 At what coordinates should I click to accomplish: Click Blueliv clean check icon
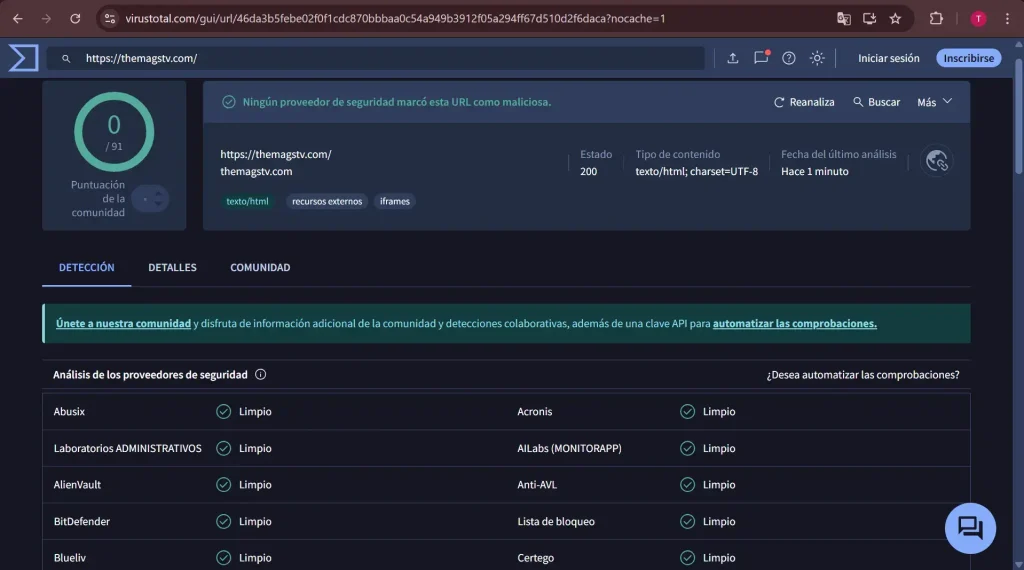point(223,558)
